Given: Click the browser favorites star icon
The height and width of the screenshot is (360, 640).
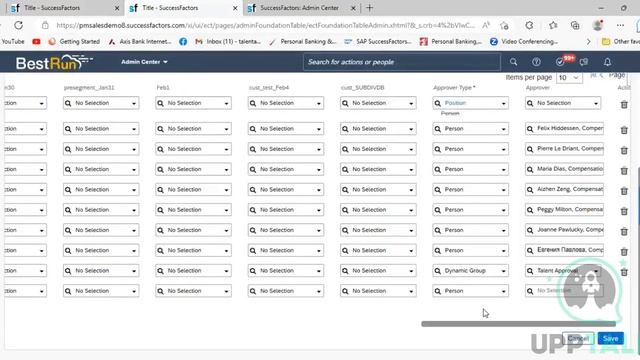Looking at the screenshot, I should (x=553, y=25).
